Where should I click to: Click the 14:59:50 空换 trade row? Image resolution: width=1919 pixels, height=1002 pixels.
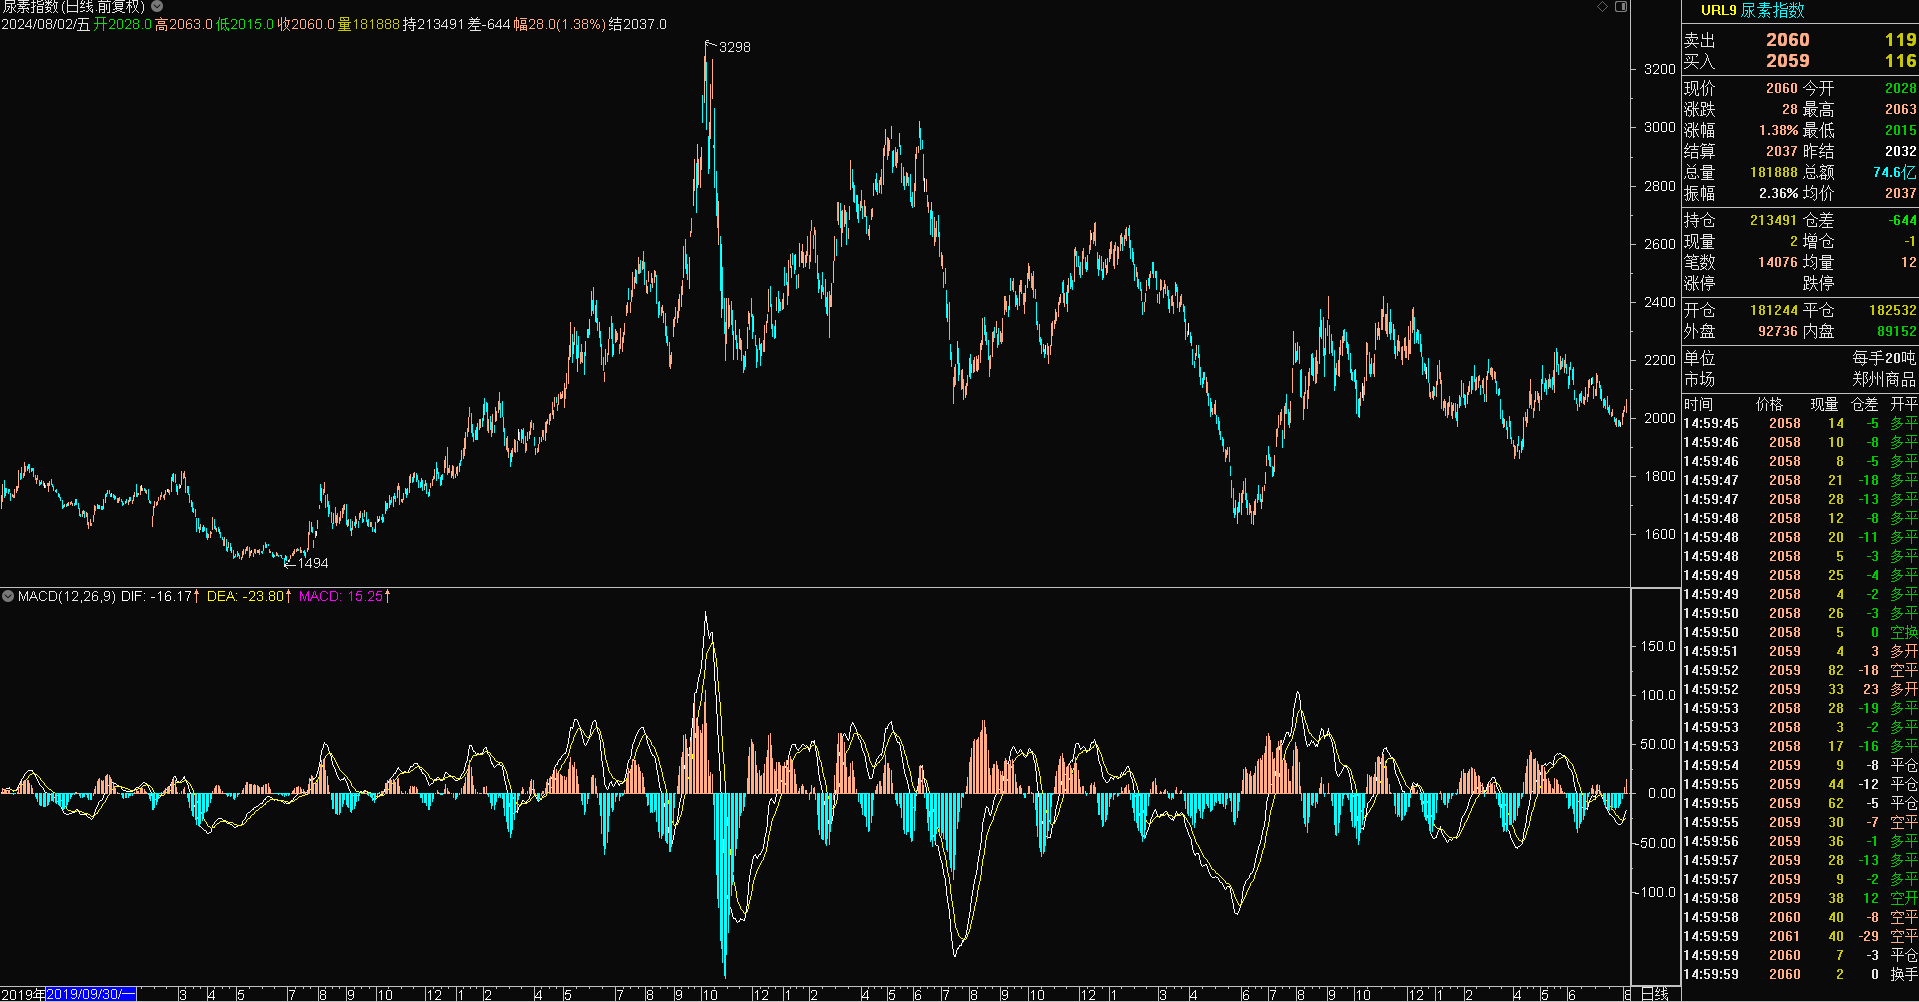tap(1800, 632)
